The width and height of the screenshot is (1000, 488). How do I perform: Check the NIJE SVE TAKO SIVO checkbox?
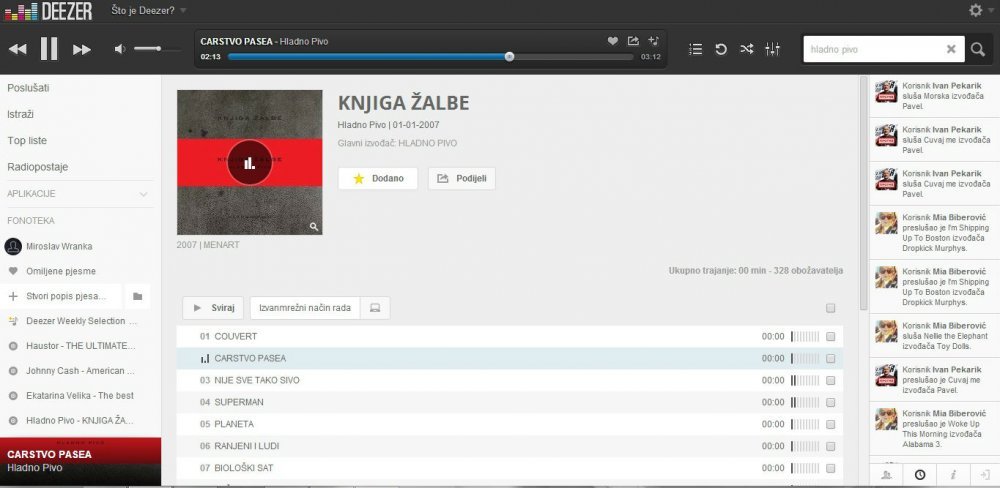tap(830, 380)
